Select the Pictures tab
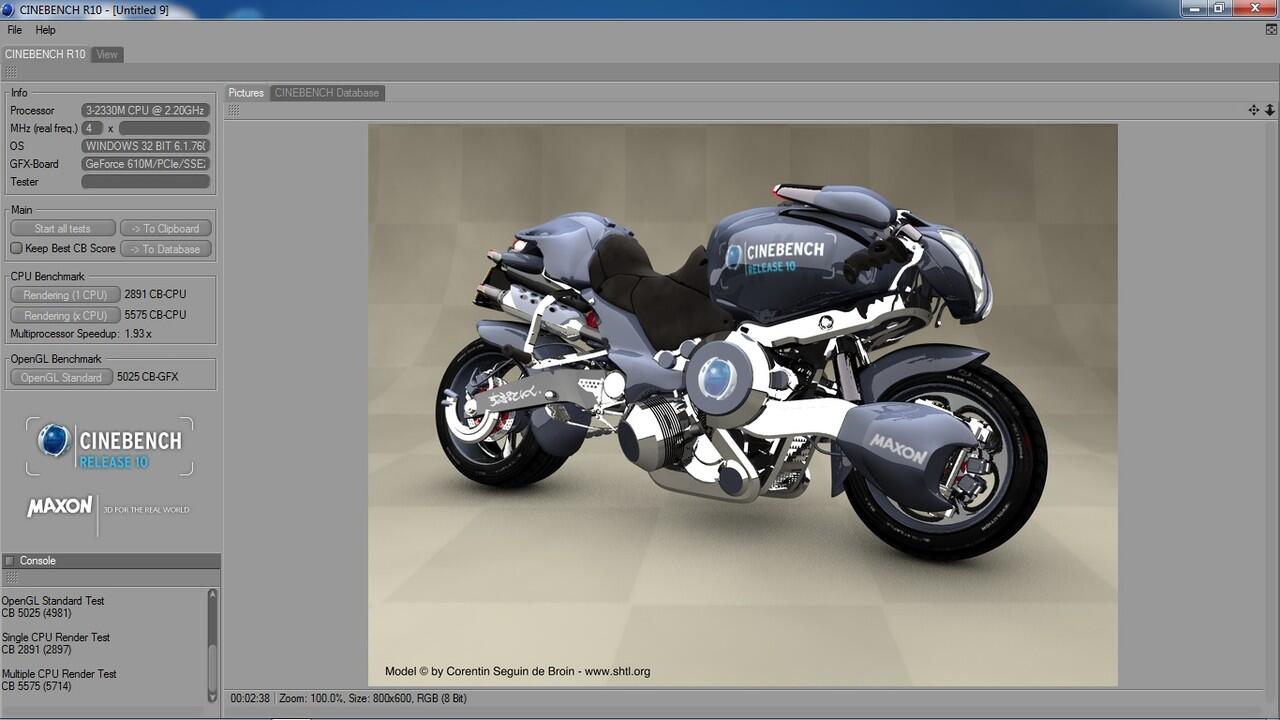 point(246,93)
